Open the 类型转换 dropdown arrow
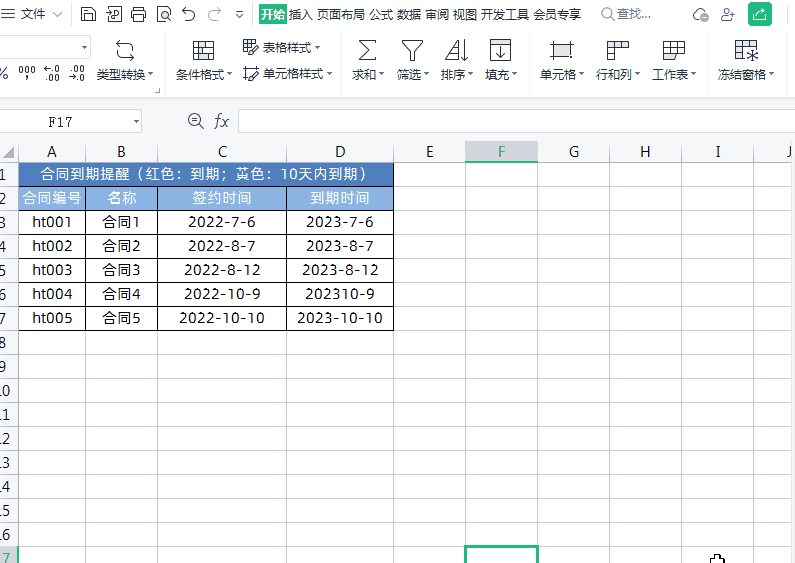The image size is (795, 563). coord(151,74)
